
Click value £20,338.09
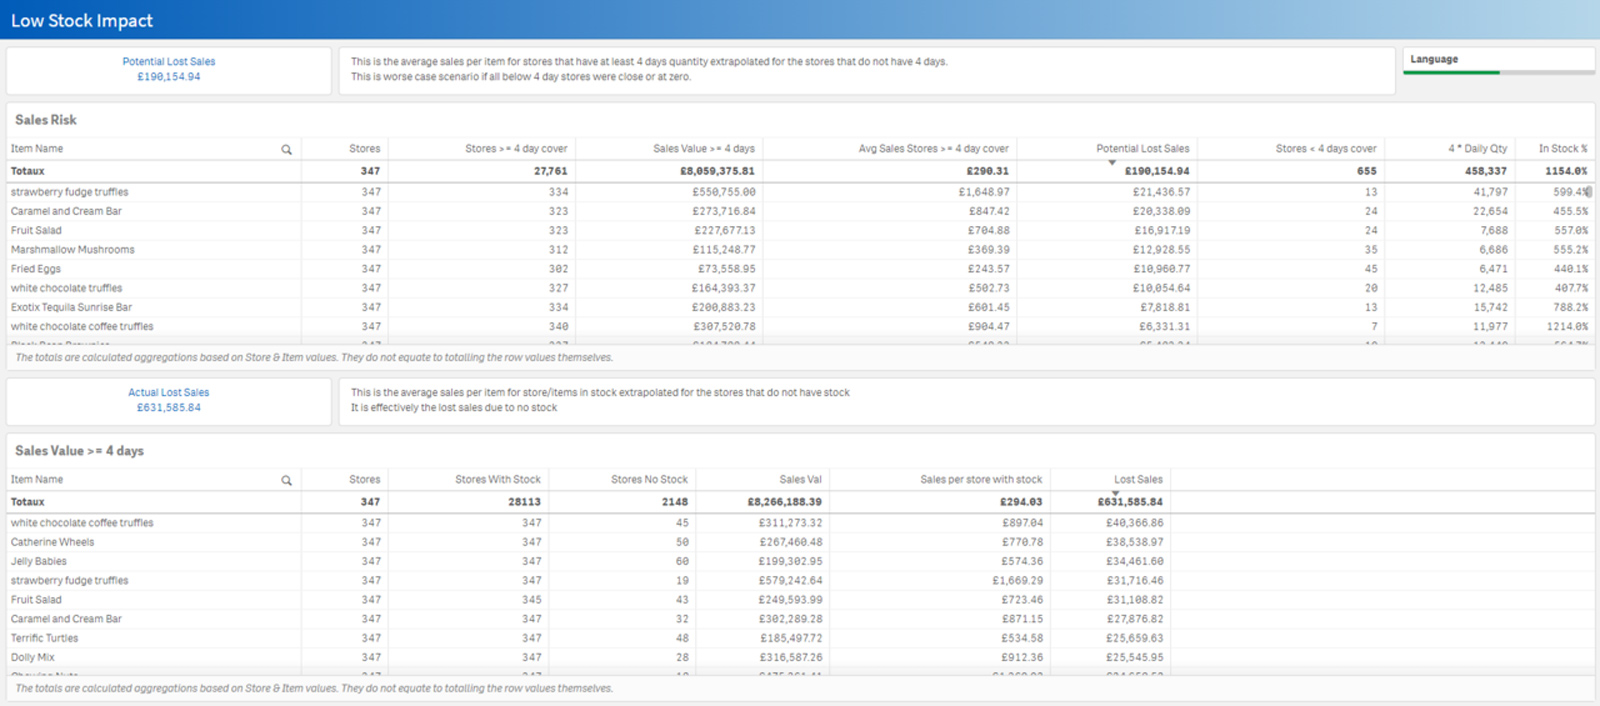click(1161, 212)
